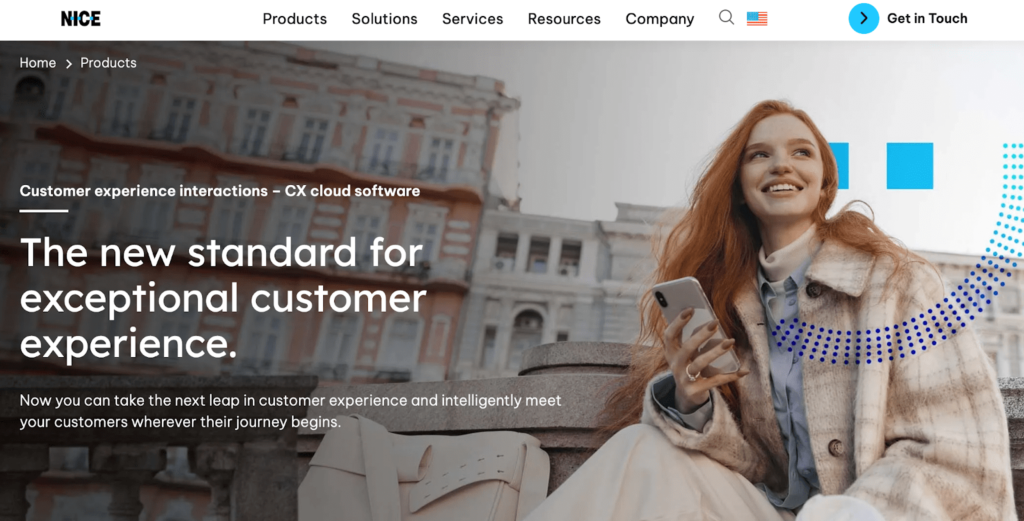Click the breadcrumb chevron separator
Viewport: 1024px width, 521px height.
click(x=69, y=63)
